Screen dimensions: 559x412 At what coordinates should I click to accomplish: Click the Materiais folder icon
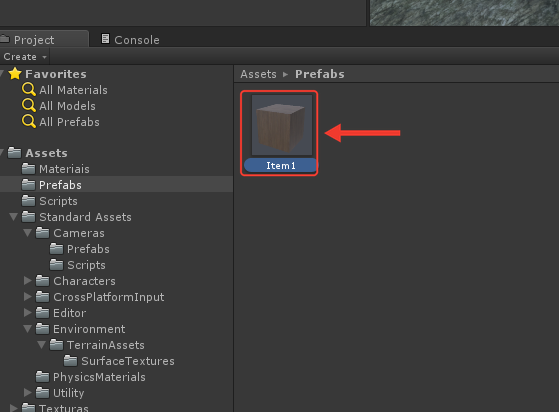pyautogui.click(x=29, y=168)
